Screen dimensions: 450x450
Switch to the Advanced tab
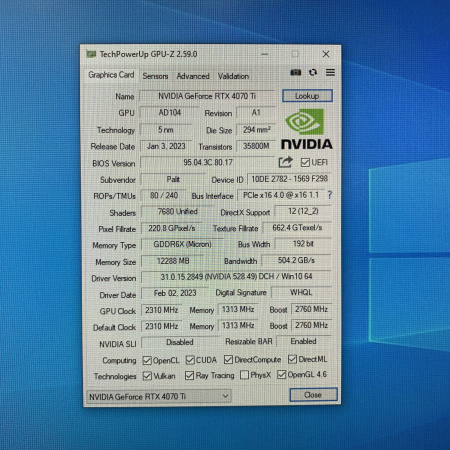[x=193, y=76]
